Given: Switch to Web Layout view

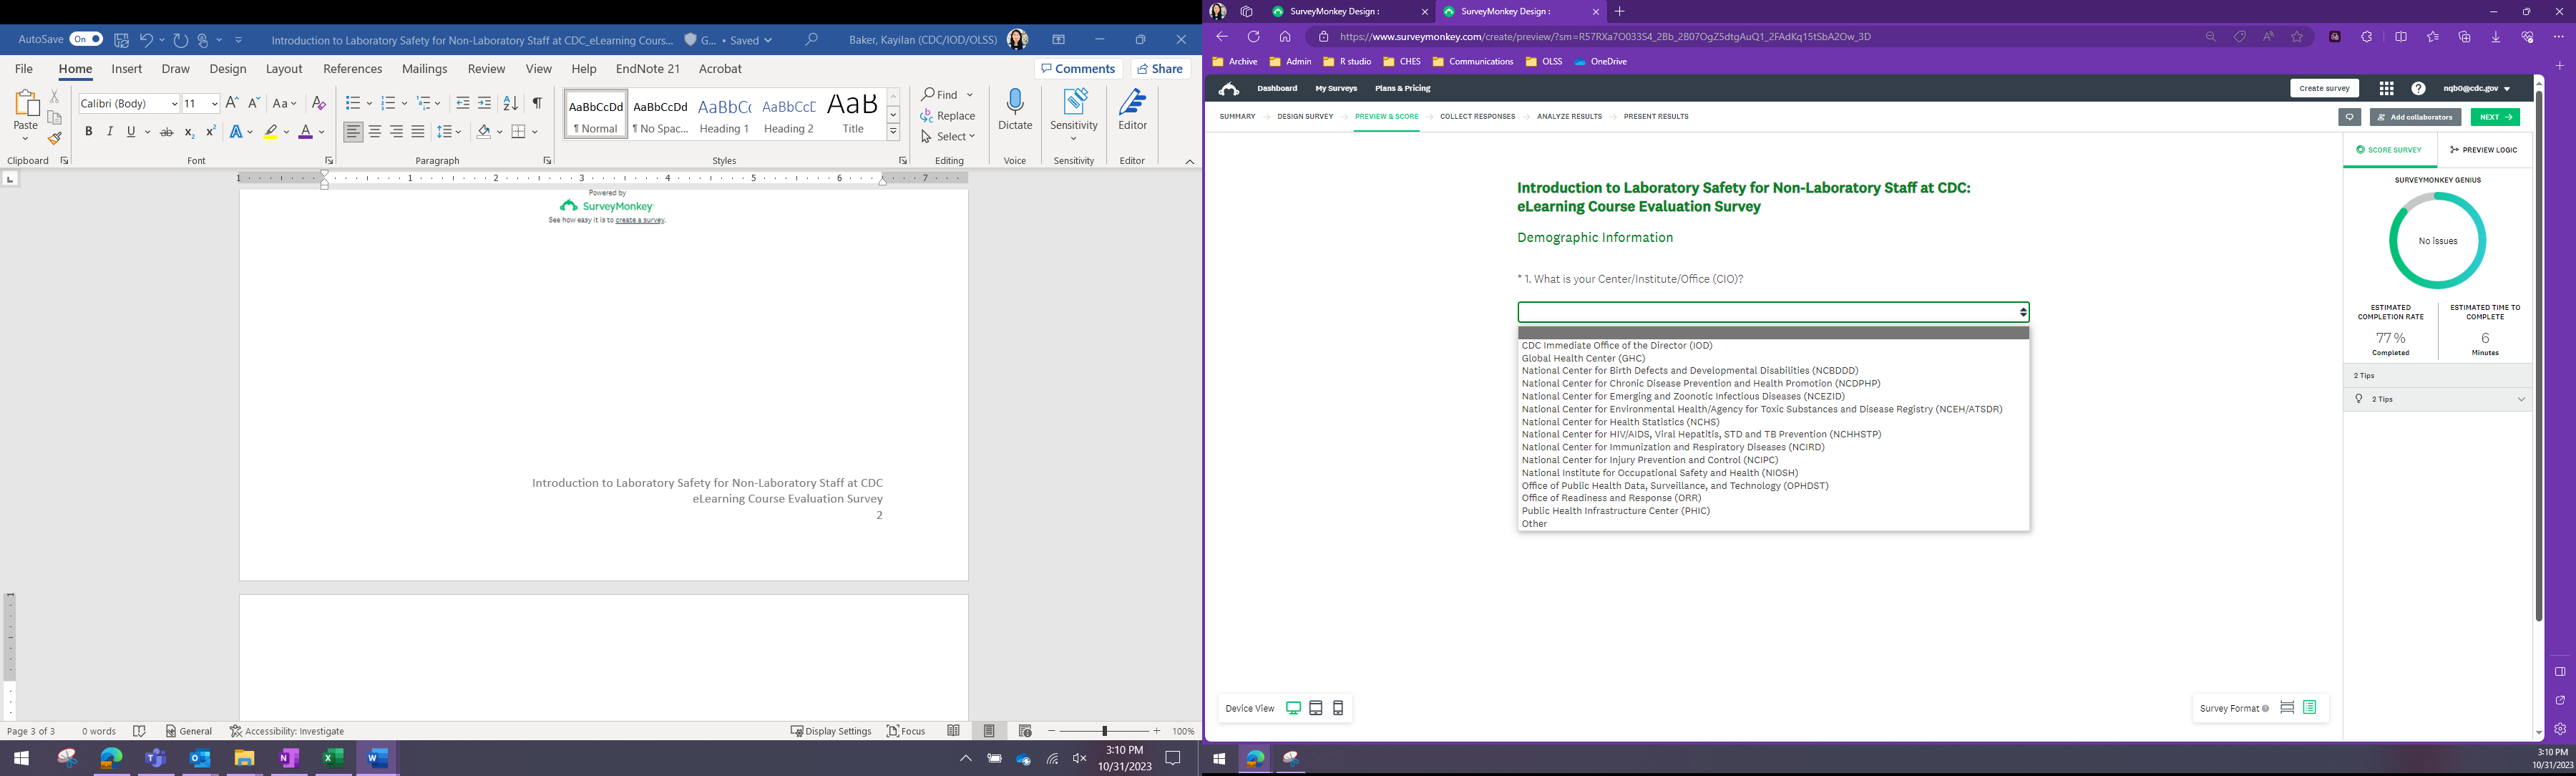Looking at the screenshot, I should (1025, 731).
